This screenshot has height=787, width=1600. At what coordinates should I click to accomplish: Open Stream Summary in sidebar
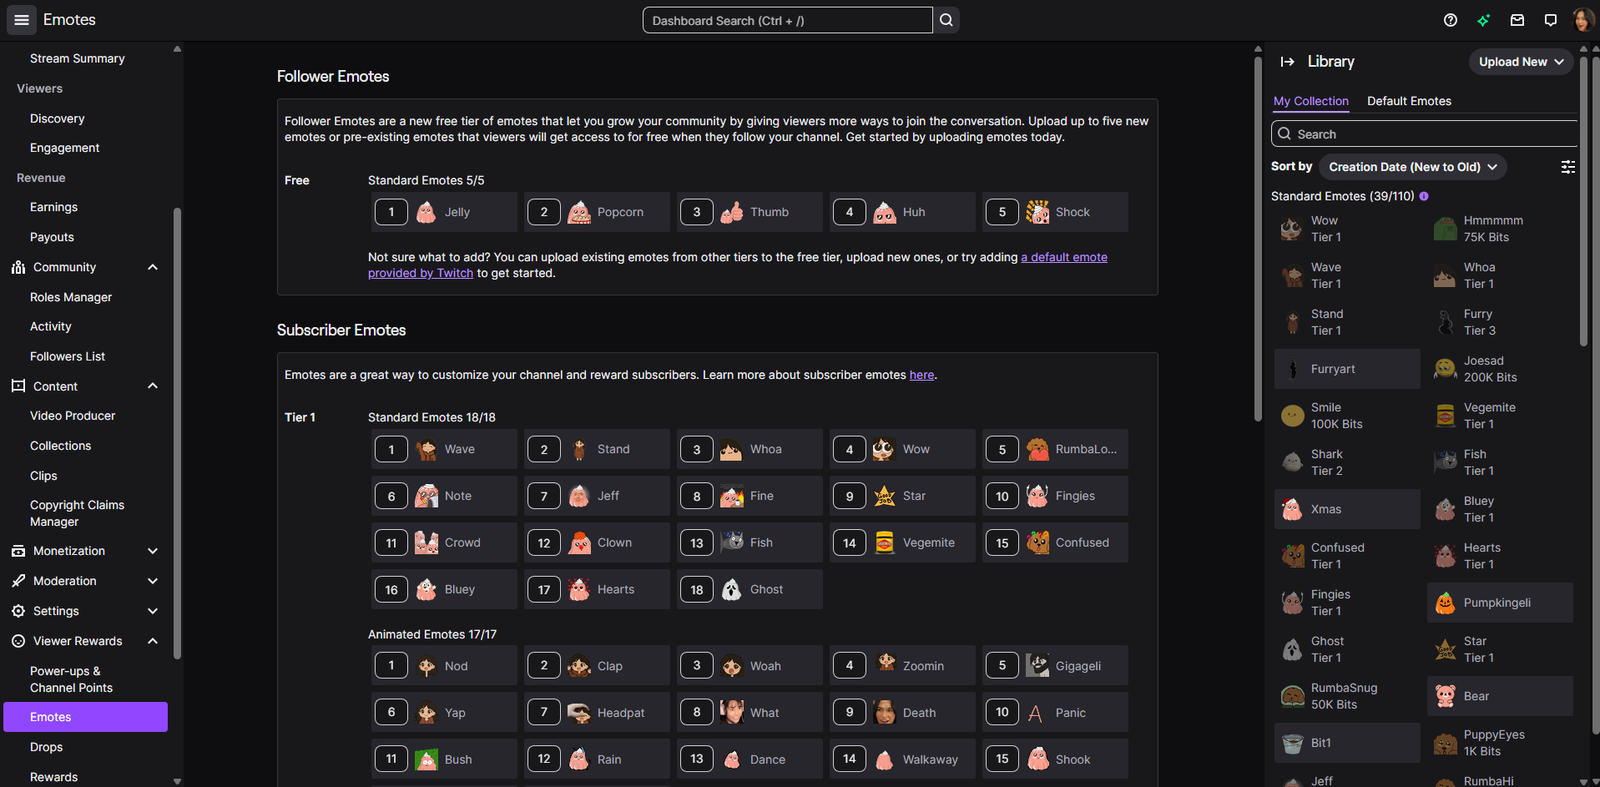click(x=77, y=58)
